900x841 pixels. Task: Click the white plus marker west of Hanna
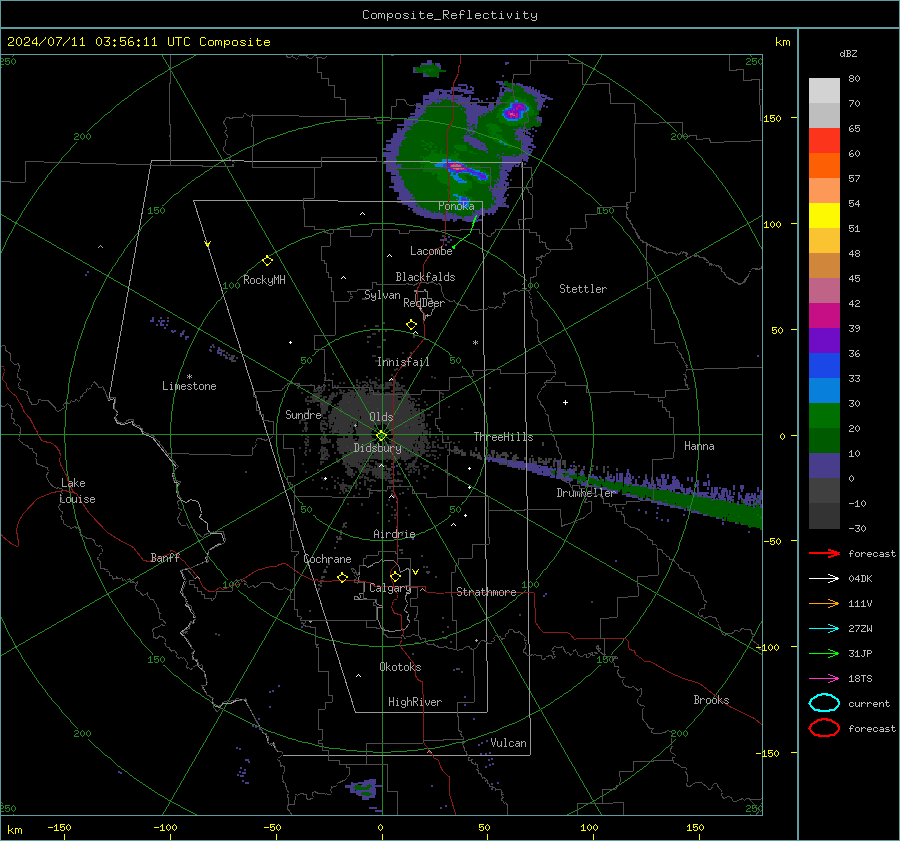click(x=565, y=402)
